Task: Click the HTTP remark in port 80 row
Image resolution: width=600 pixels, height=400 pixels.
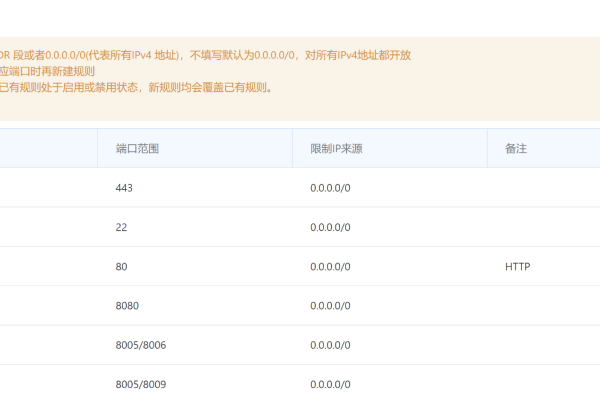Action: point(517,267)
